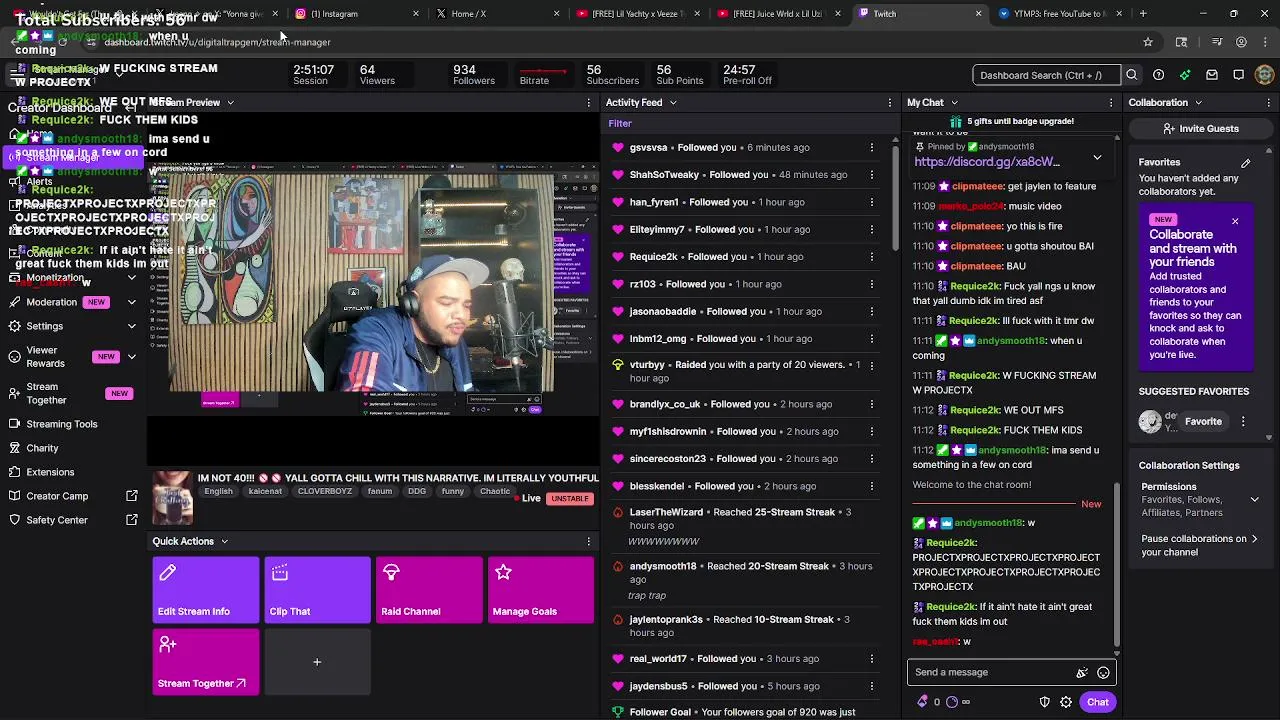Open the emote picker smiley icon
Screen dimensions: 1280x720
pos(1103,673)
